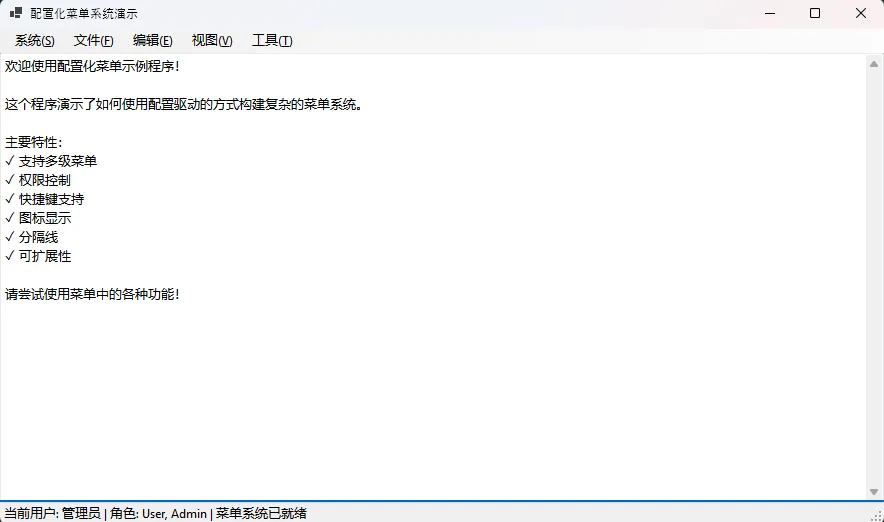Click the scrollbar down arrow

coord(874,491)
